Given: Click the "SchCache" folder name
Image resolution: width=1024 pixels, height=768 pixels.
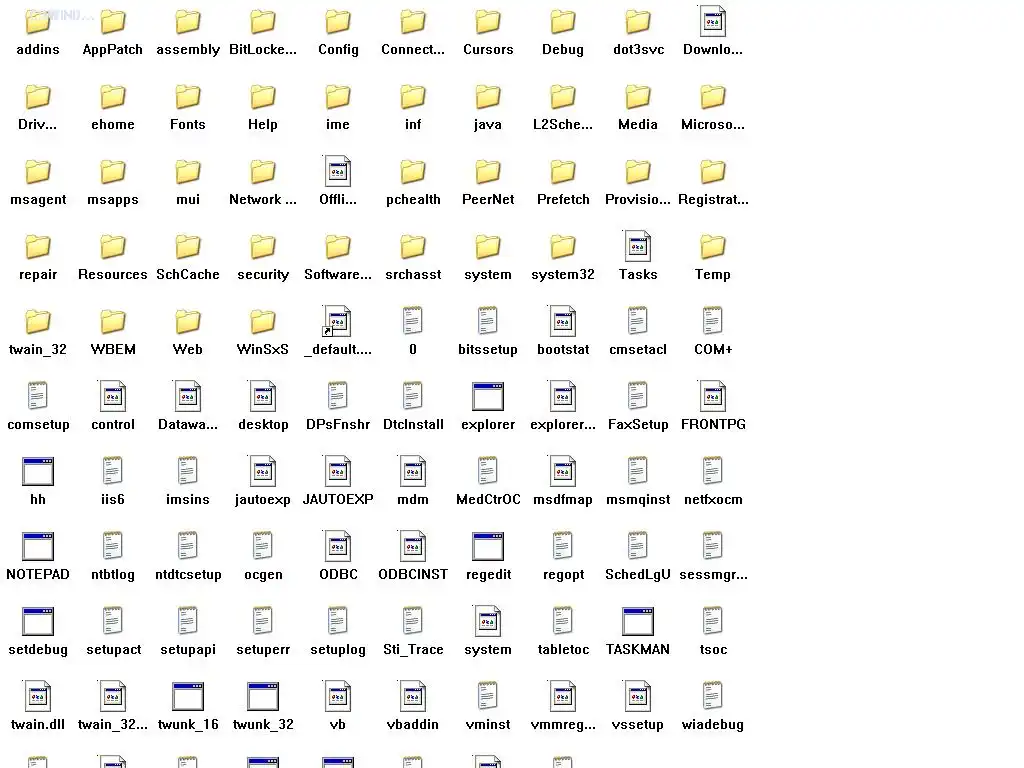Looking at the screenshot, I should (x=188, y=274).
